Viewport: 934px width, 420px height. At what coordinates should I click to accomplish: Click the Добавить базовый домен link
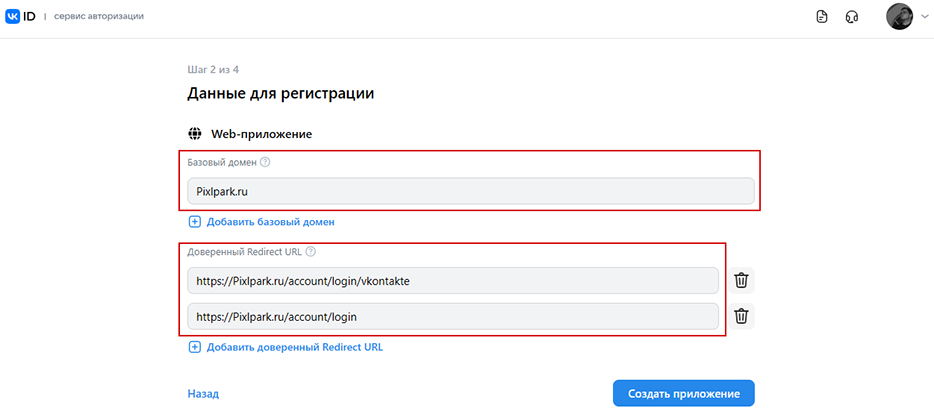click(x=270, y=222)
